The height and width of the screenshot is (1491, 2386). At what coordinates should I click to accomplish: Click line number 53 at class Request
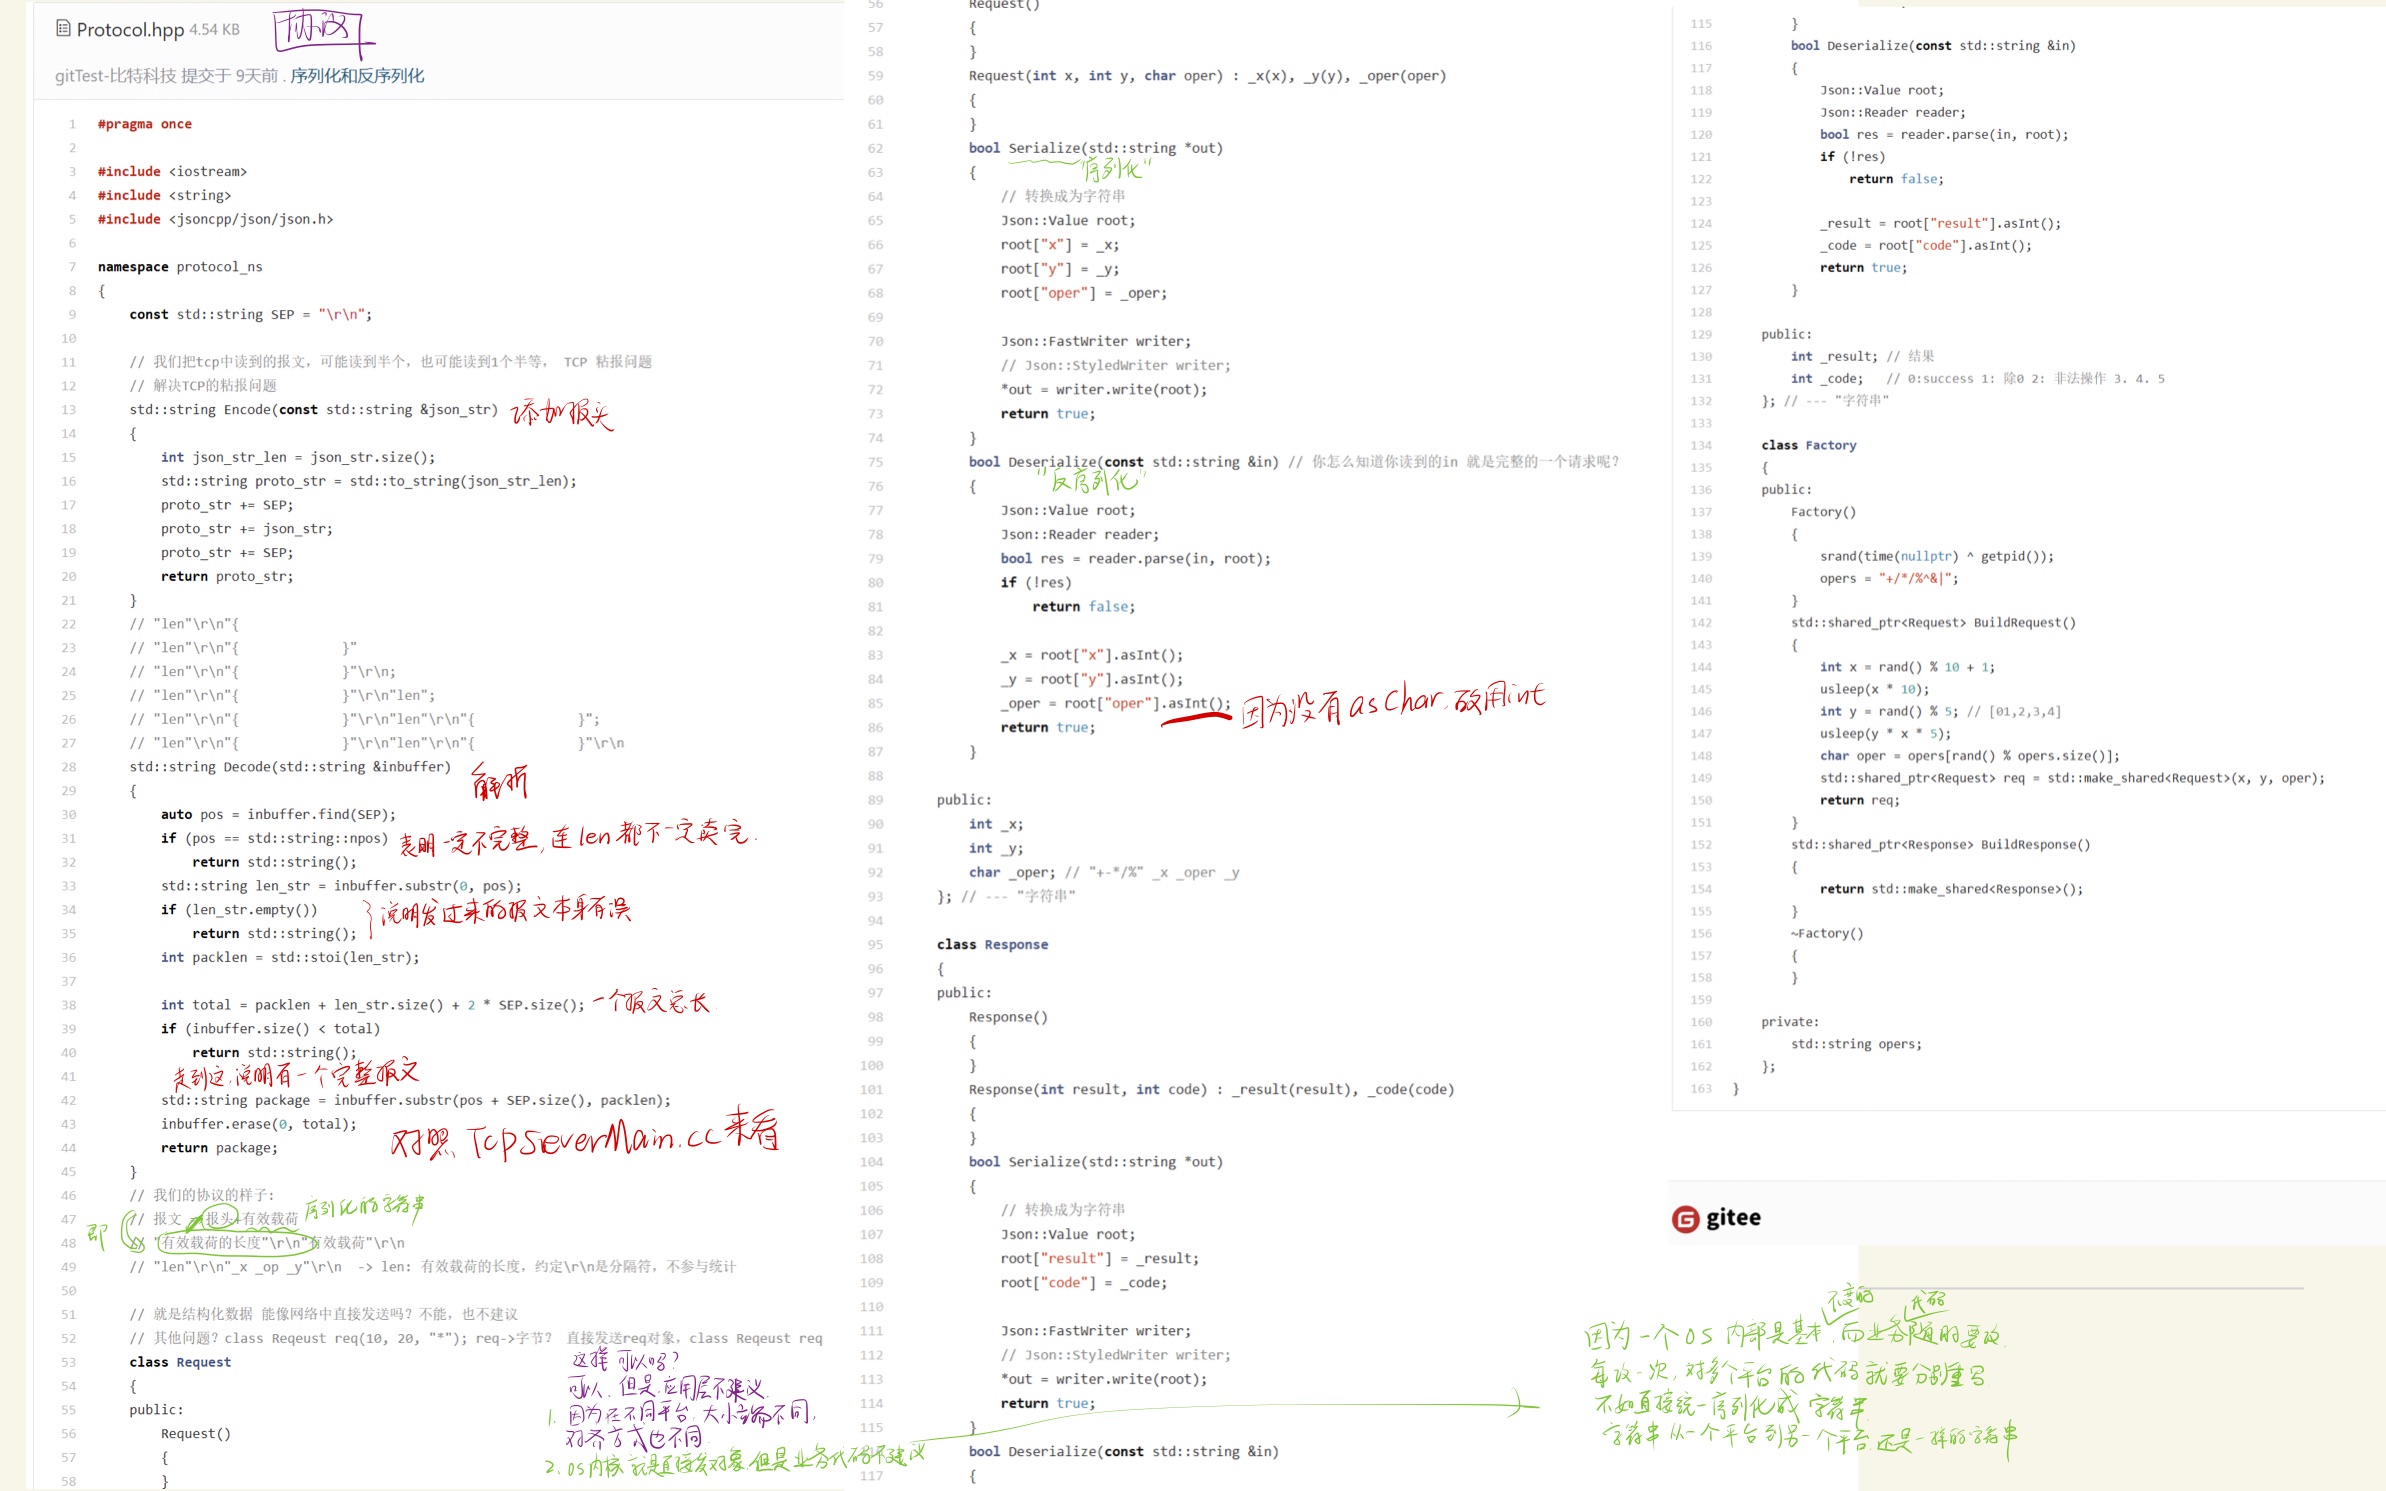pos(69,1362)
